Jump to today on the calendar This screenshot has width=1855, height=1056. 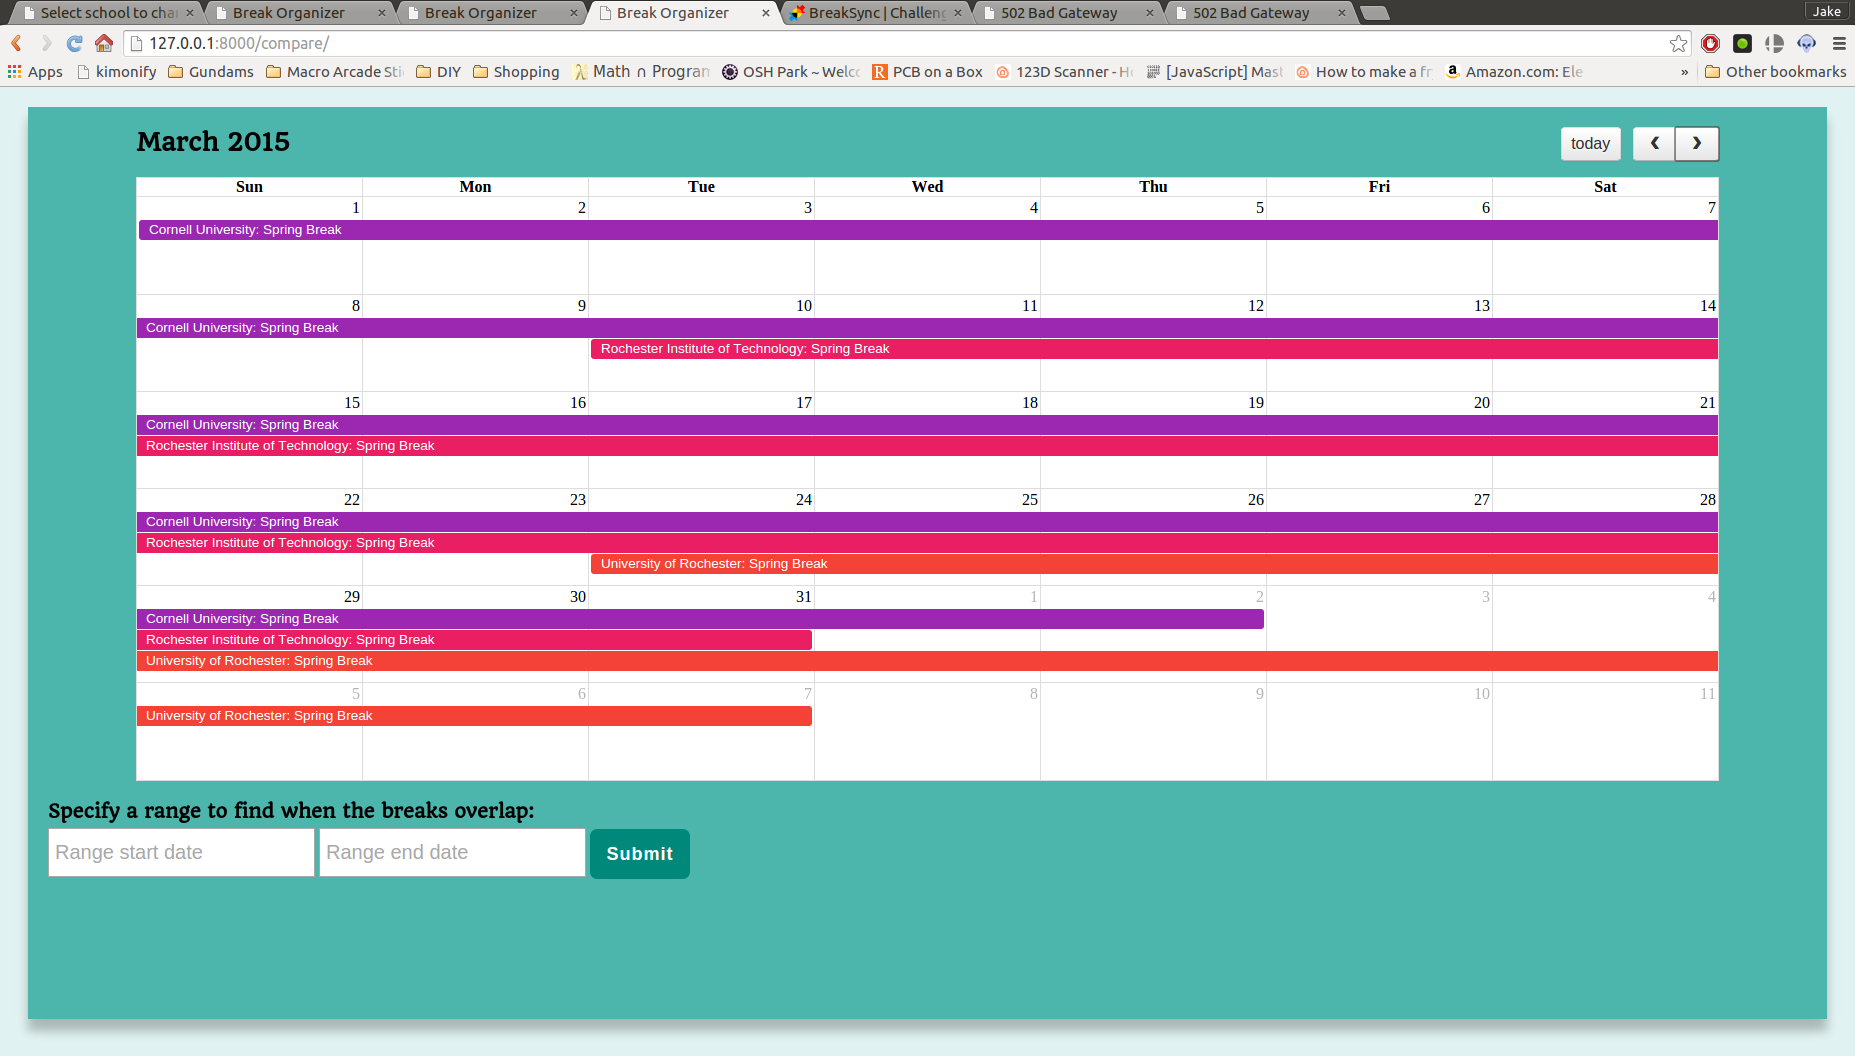point(1590,144)
